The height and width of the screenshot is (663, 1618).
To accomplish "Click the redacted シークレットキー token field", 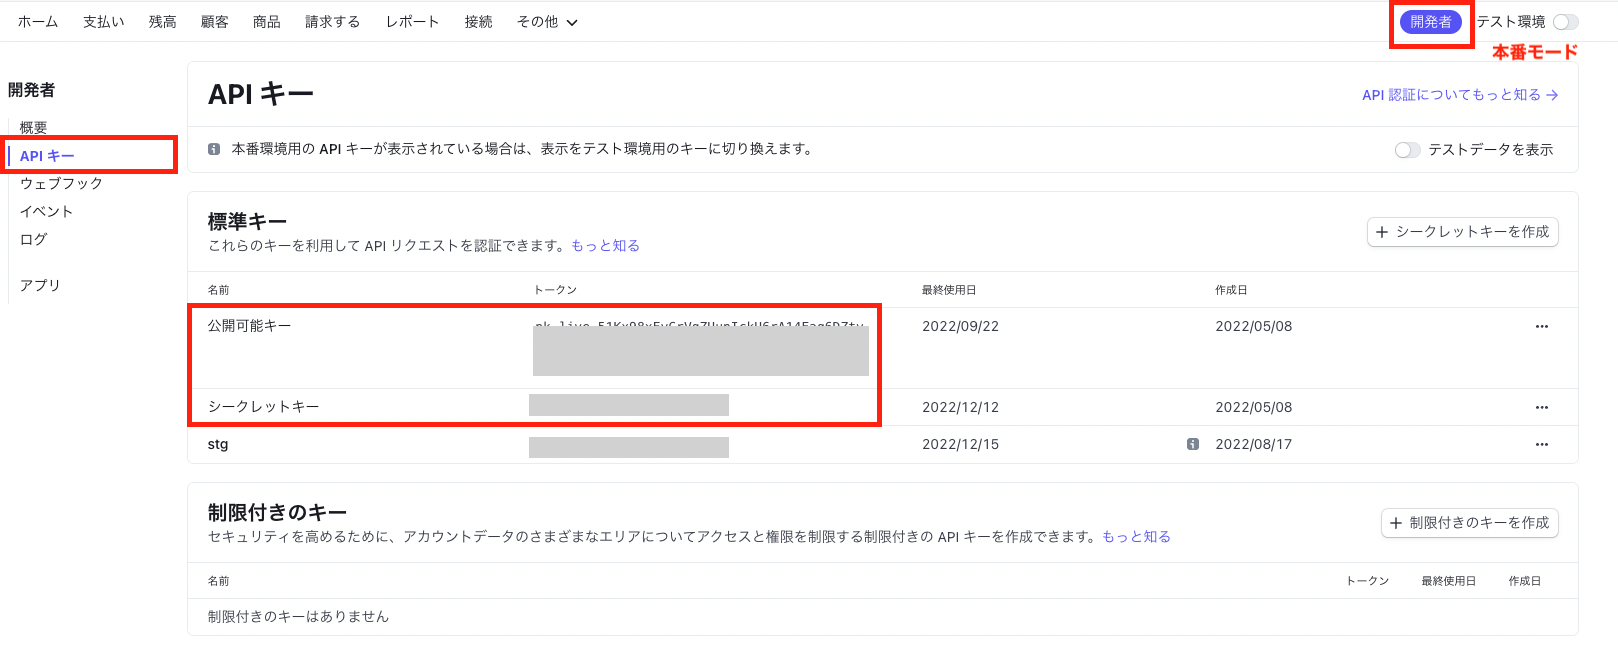I will pyautogui.click(x=628, y=406).
